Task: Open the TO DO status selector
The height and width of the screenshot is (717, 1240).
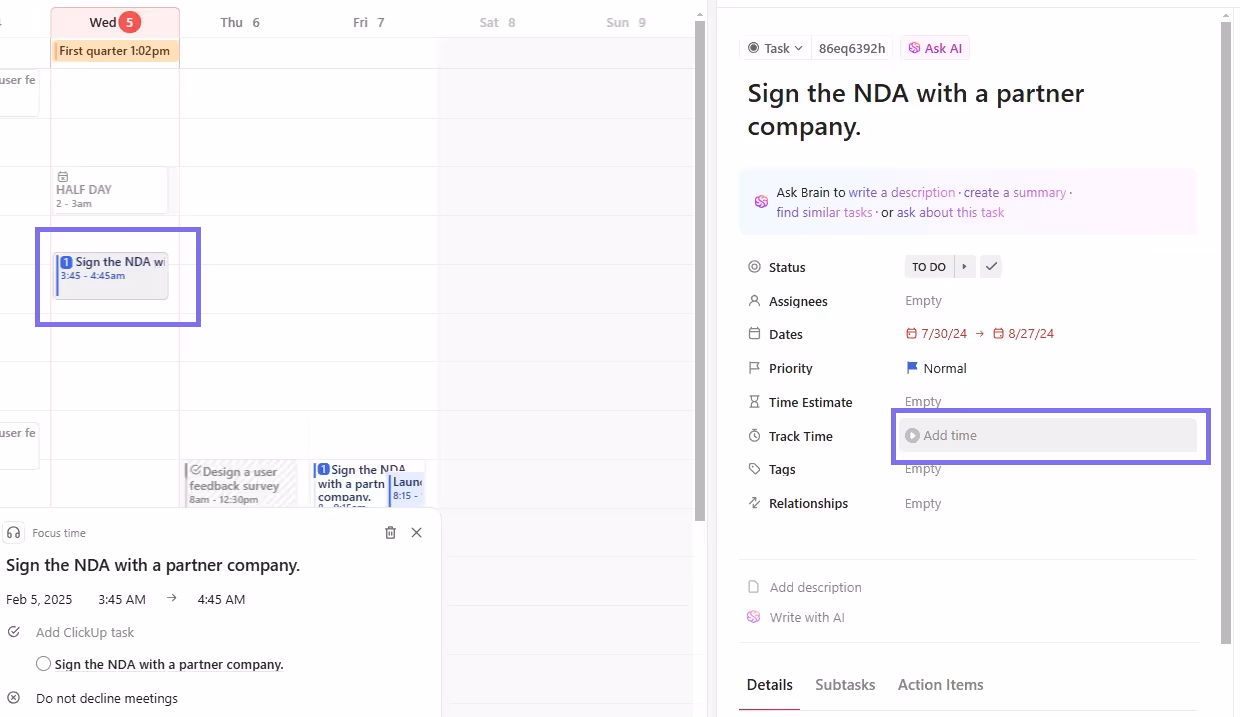Action: (928, 267)
